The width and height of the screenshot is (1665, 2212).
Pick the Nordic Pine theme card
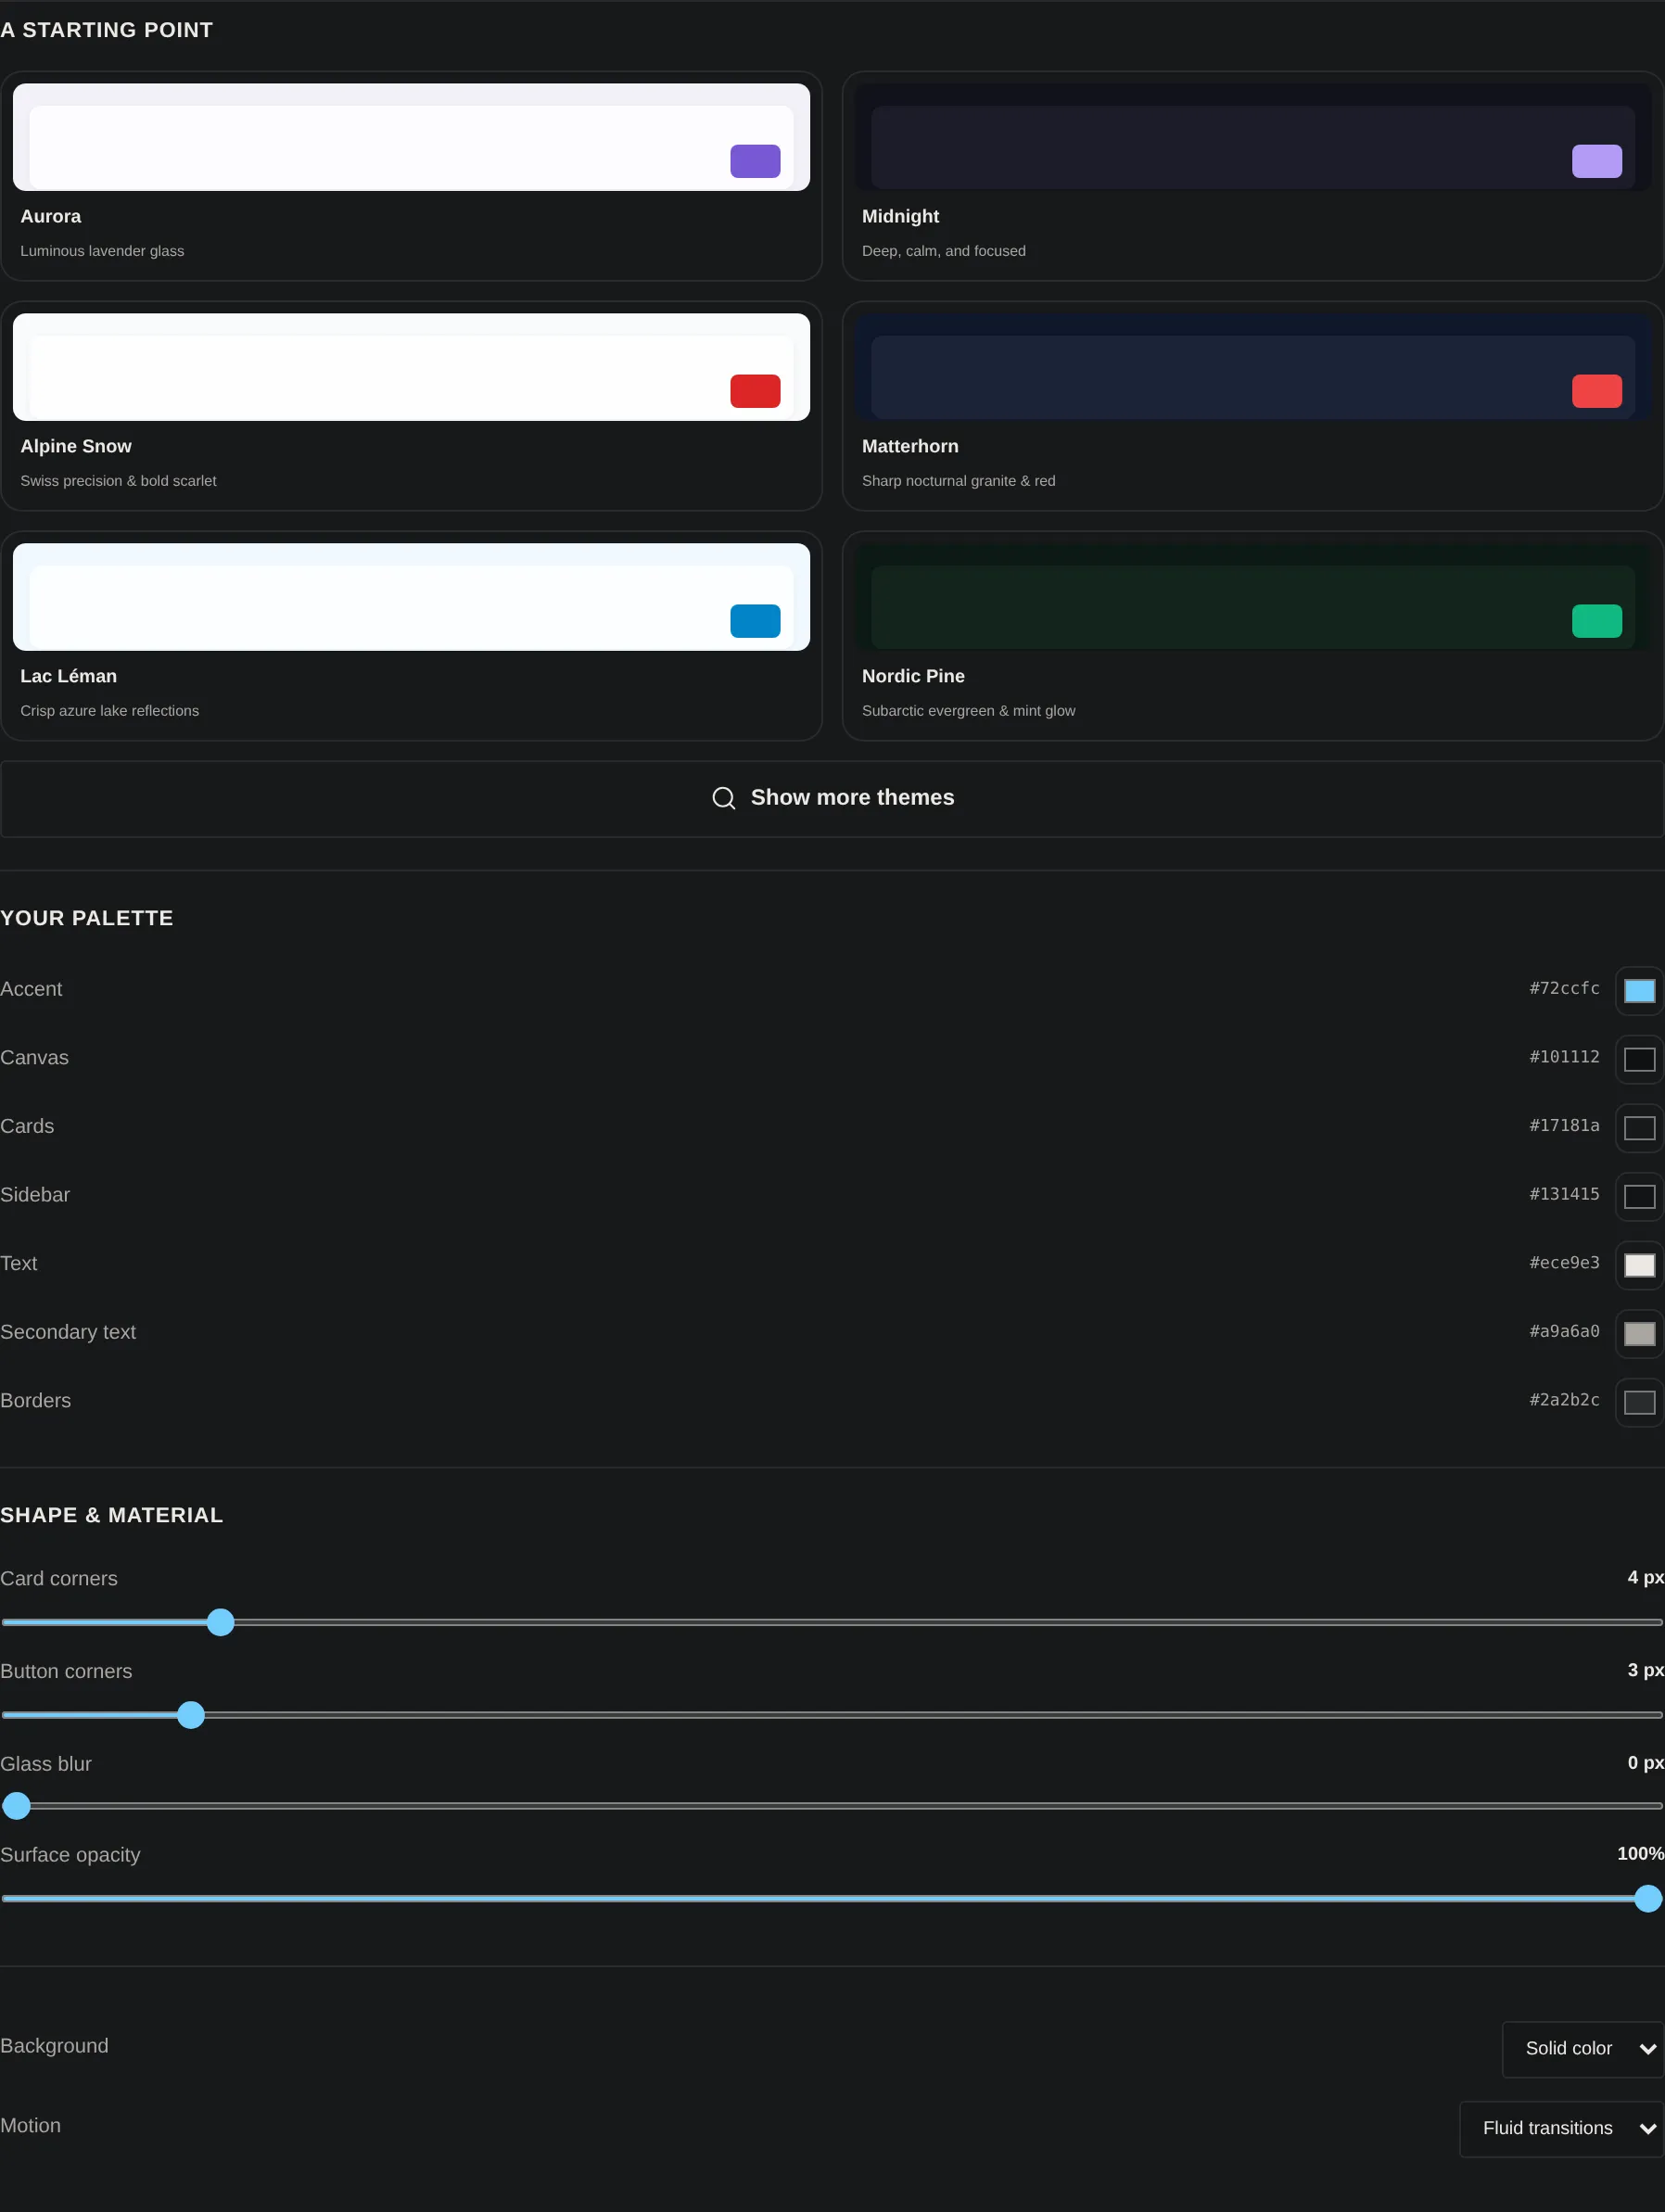[1253, 636]
